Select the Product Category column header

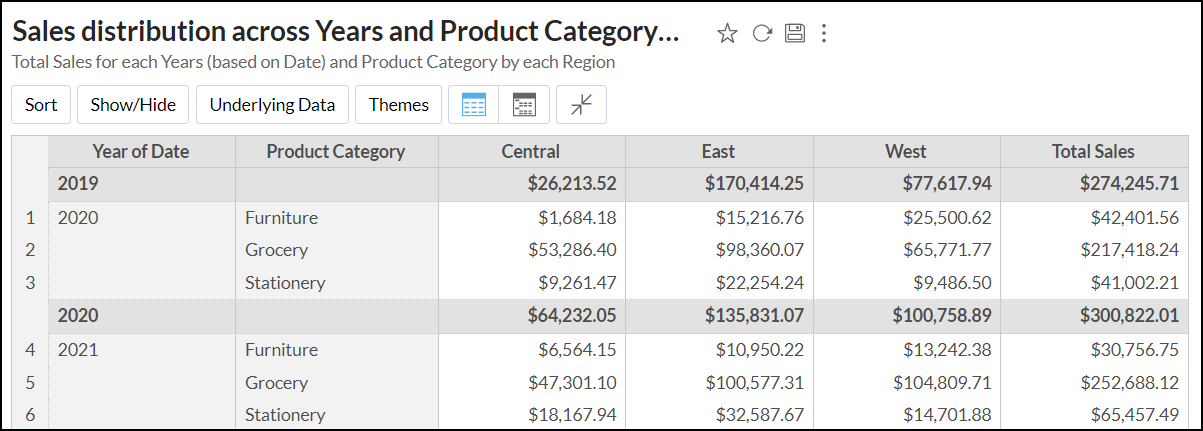click(x=336, y=152)
